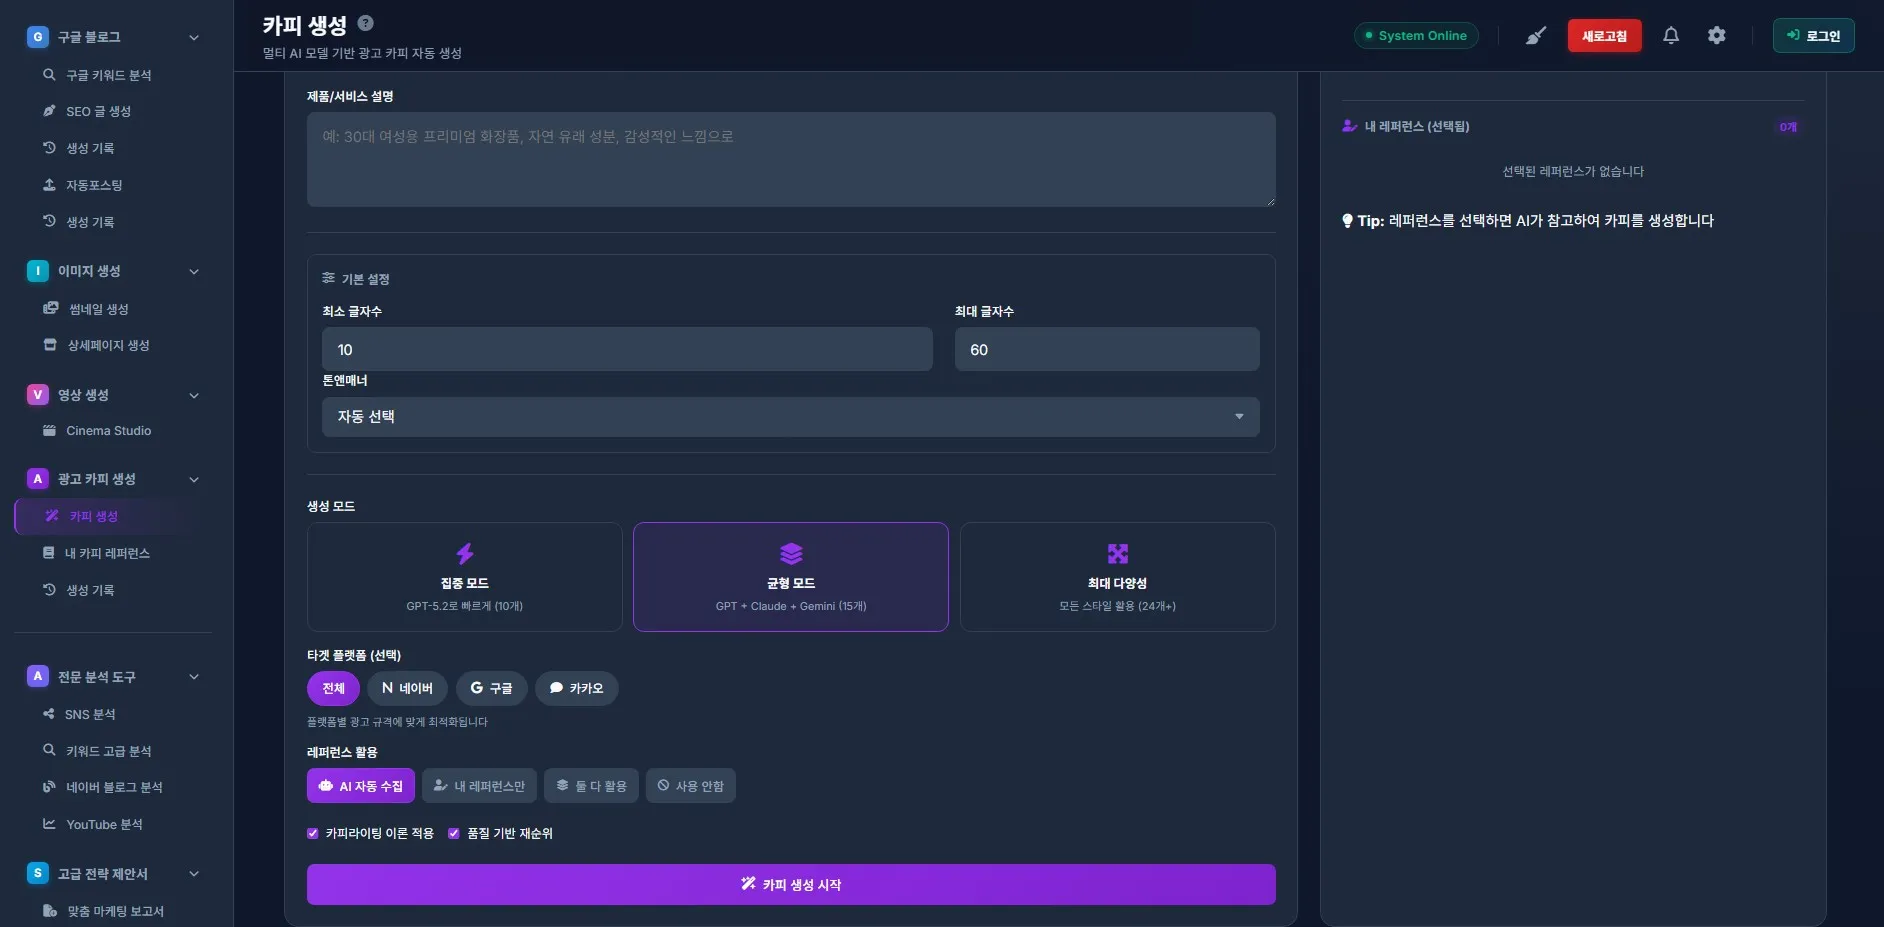Image resolution: width=1884 pixels, height=927 pixels.
Task: Click the 선택된 레퍼런스가 없습니다 text
Action: coord(1573,172)
